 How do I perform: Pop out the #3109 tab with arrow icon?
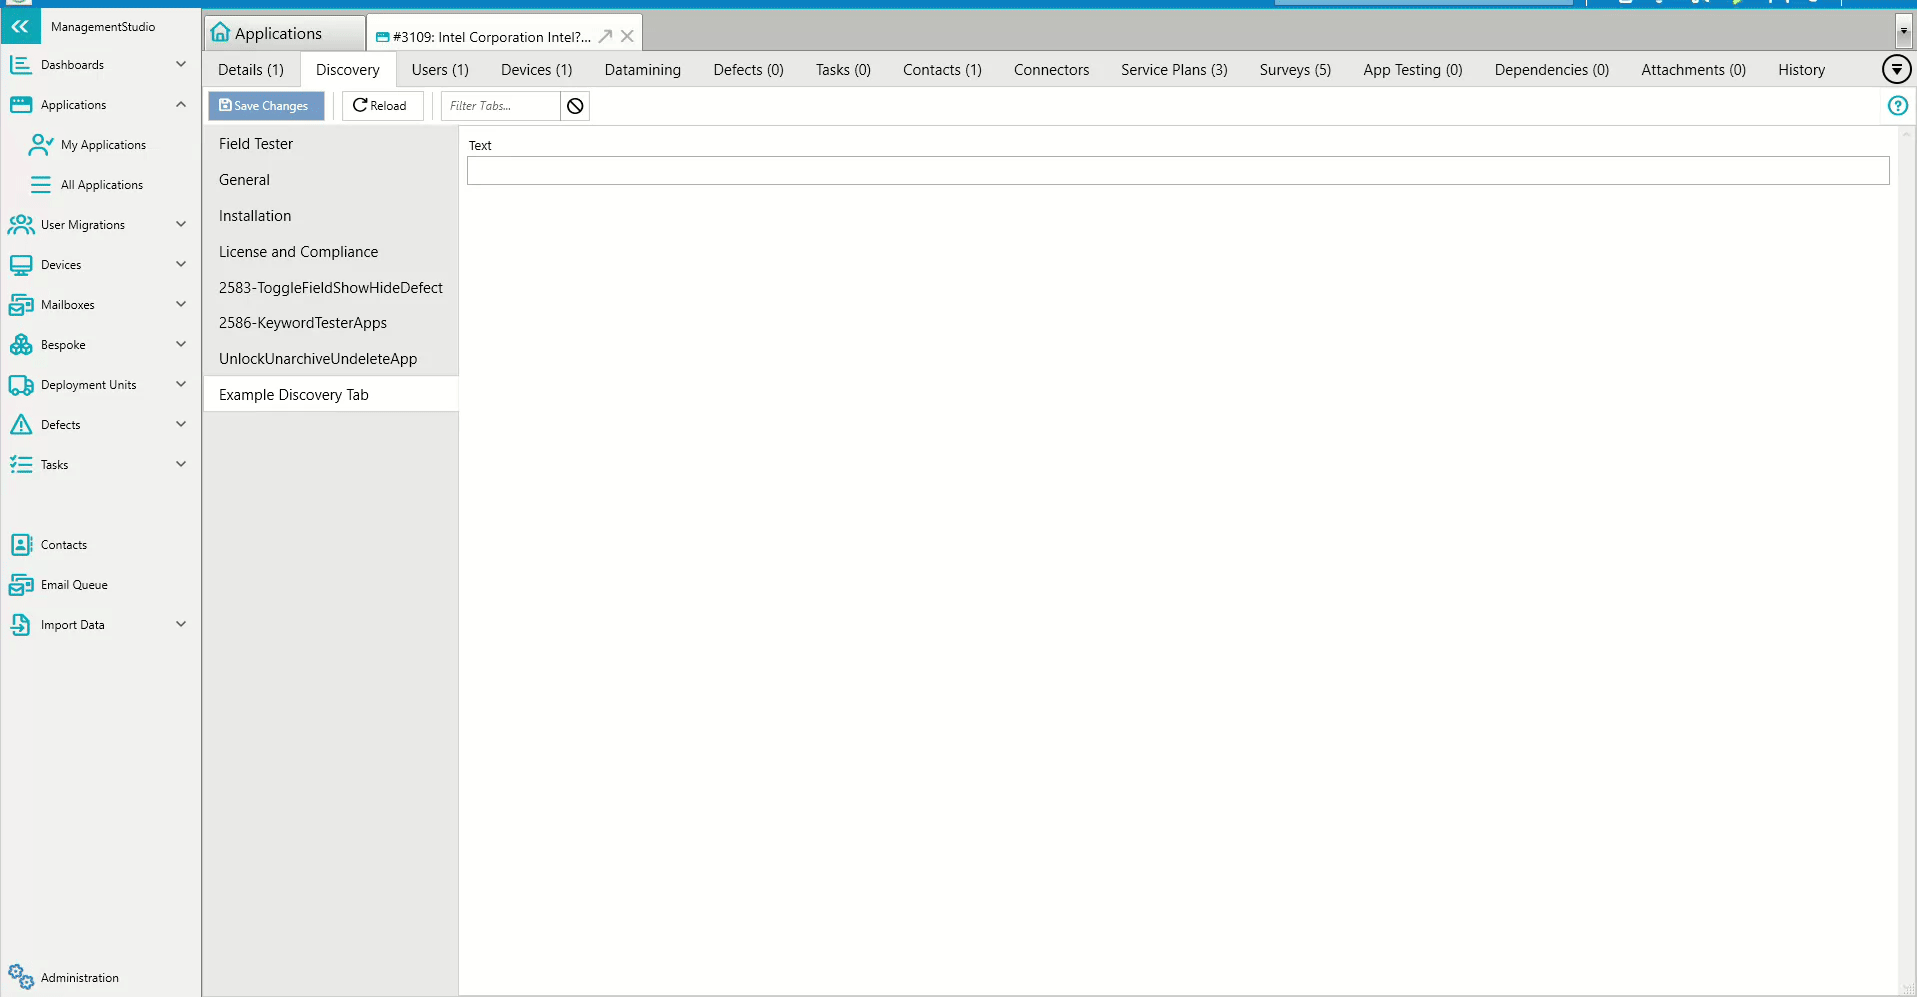605,36
